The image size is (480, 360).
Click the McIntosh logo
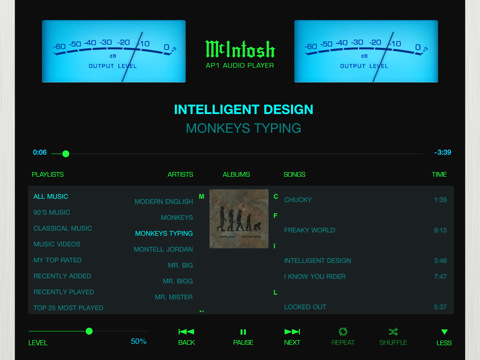(x=240, y=49)
